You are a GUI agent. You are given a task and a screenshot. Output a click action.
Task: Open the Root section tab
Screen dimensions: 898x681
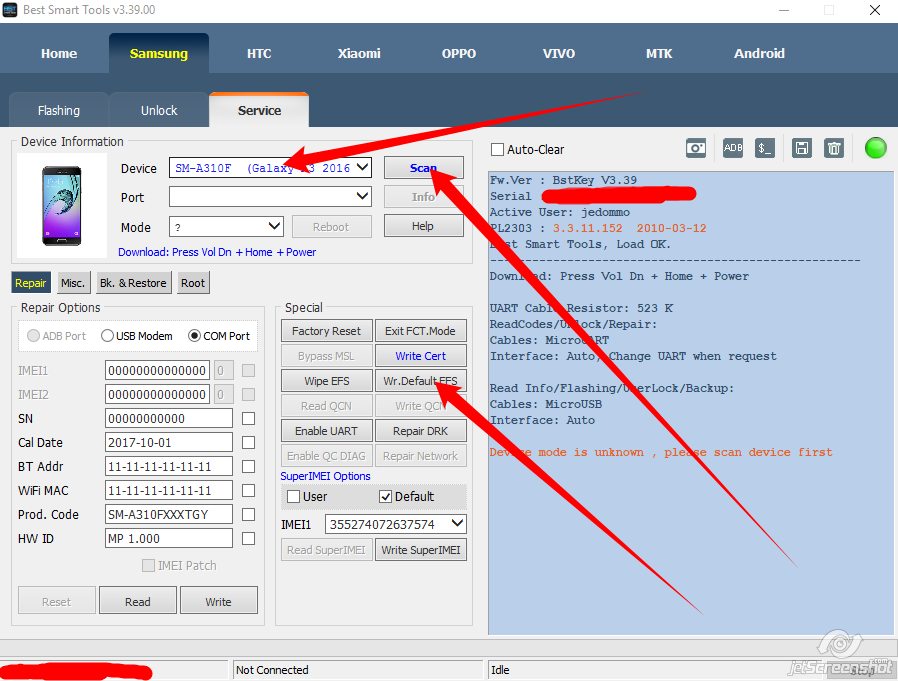pos(193,283)
